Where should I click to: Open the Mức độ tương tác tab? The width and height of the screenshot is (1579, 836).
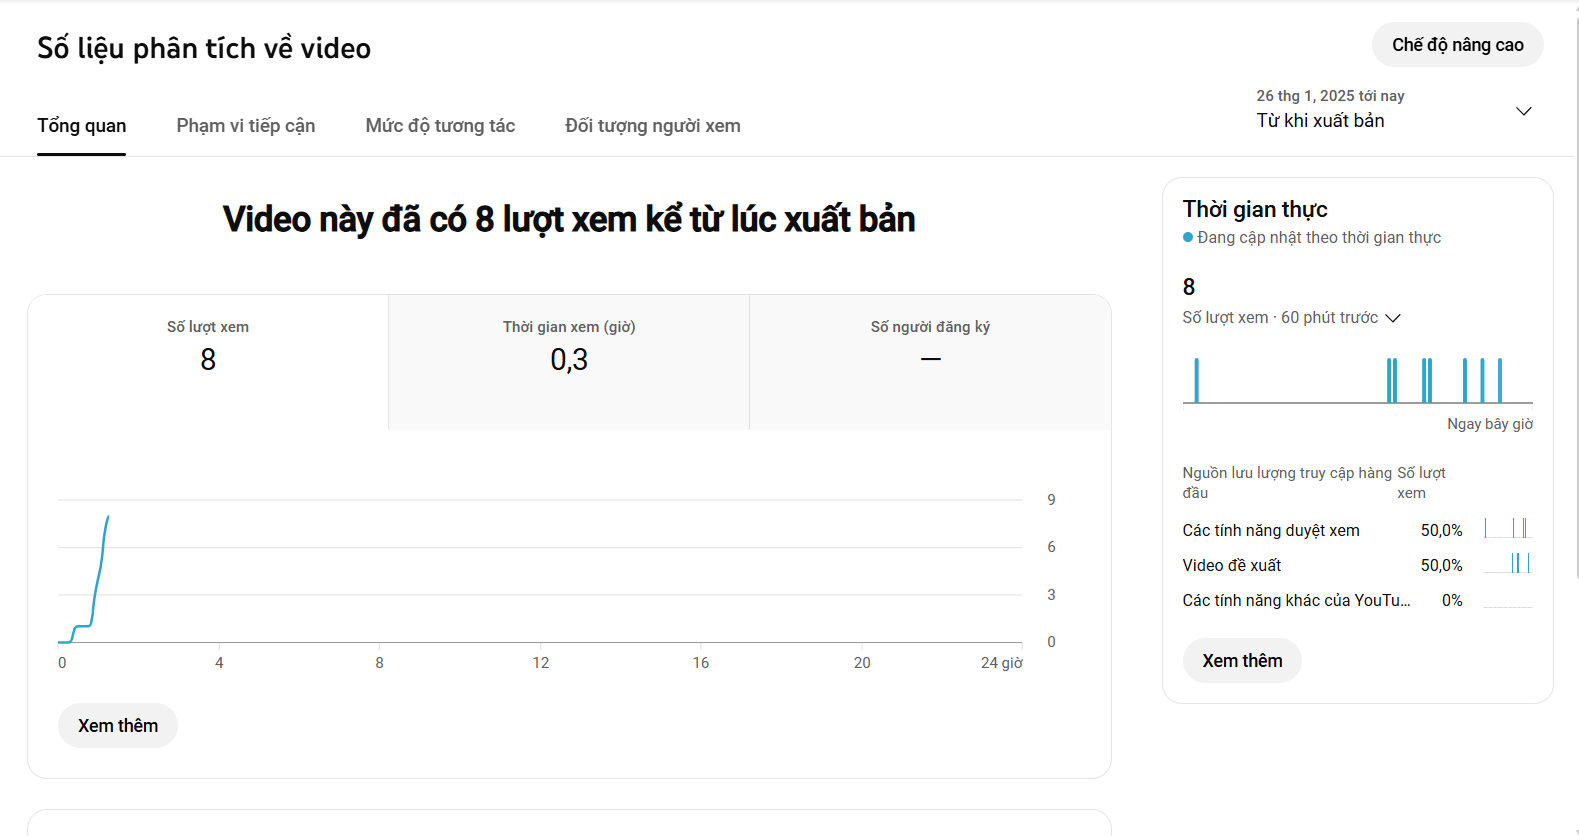coord(440,126)
